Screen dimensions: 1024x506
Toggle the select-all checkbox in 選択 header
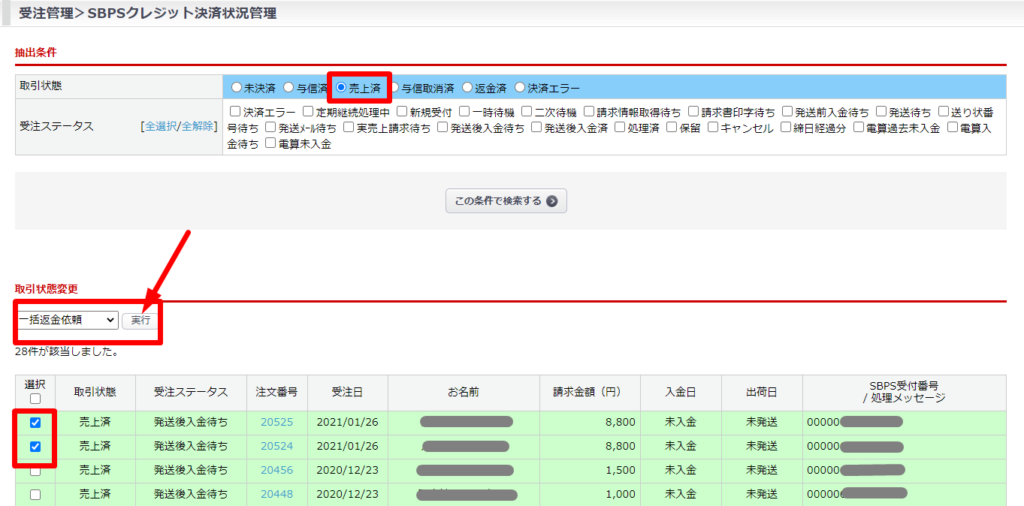[35, 399]
